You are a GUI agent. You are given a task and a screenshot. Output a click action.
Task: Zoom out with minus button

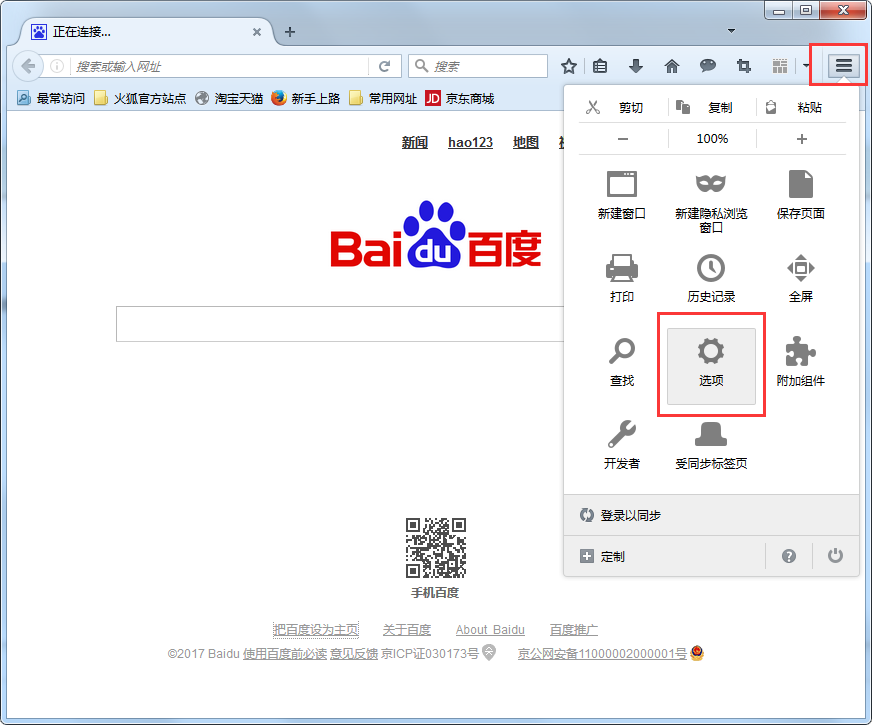tap(623, 139)
